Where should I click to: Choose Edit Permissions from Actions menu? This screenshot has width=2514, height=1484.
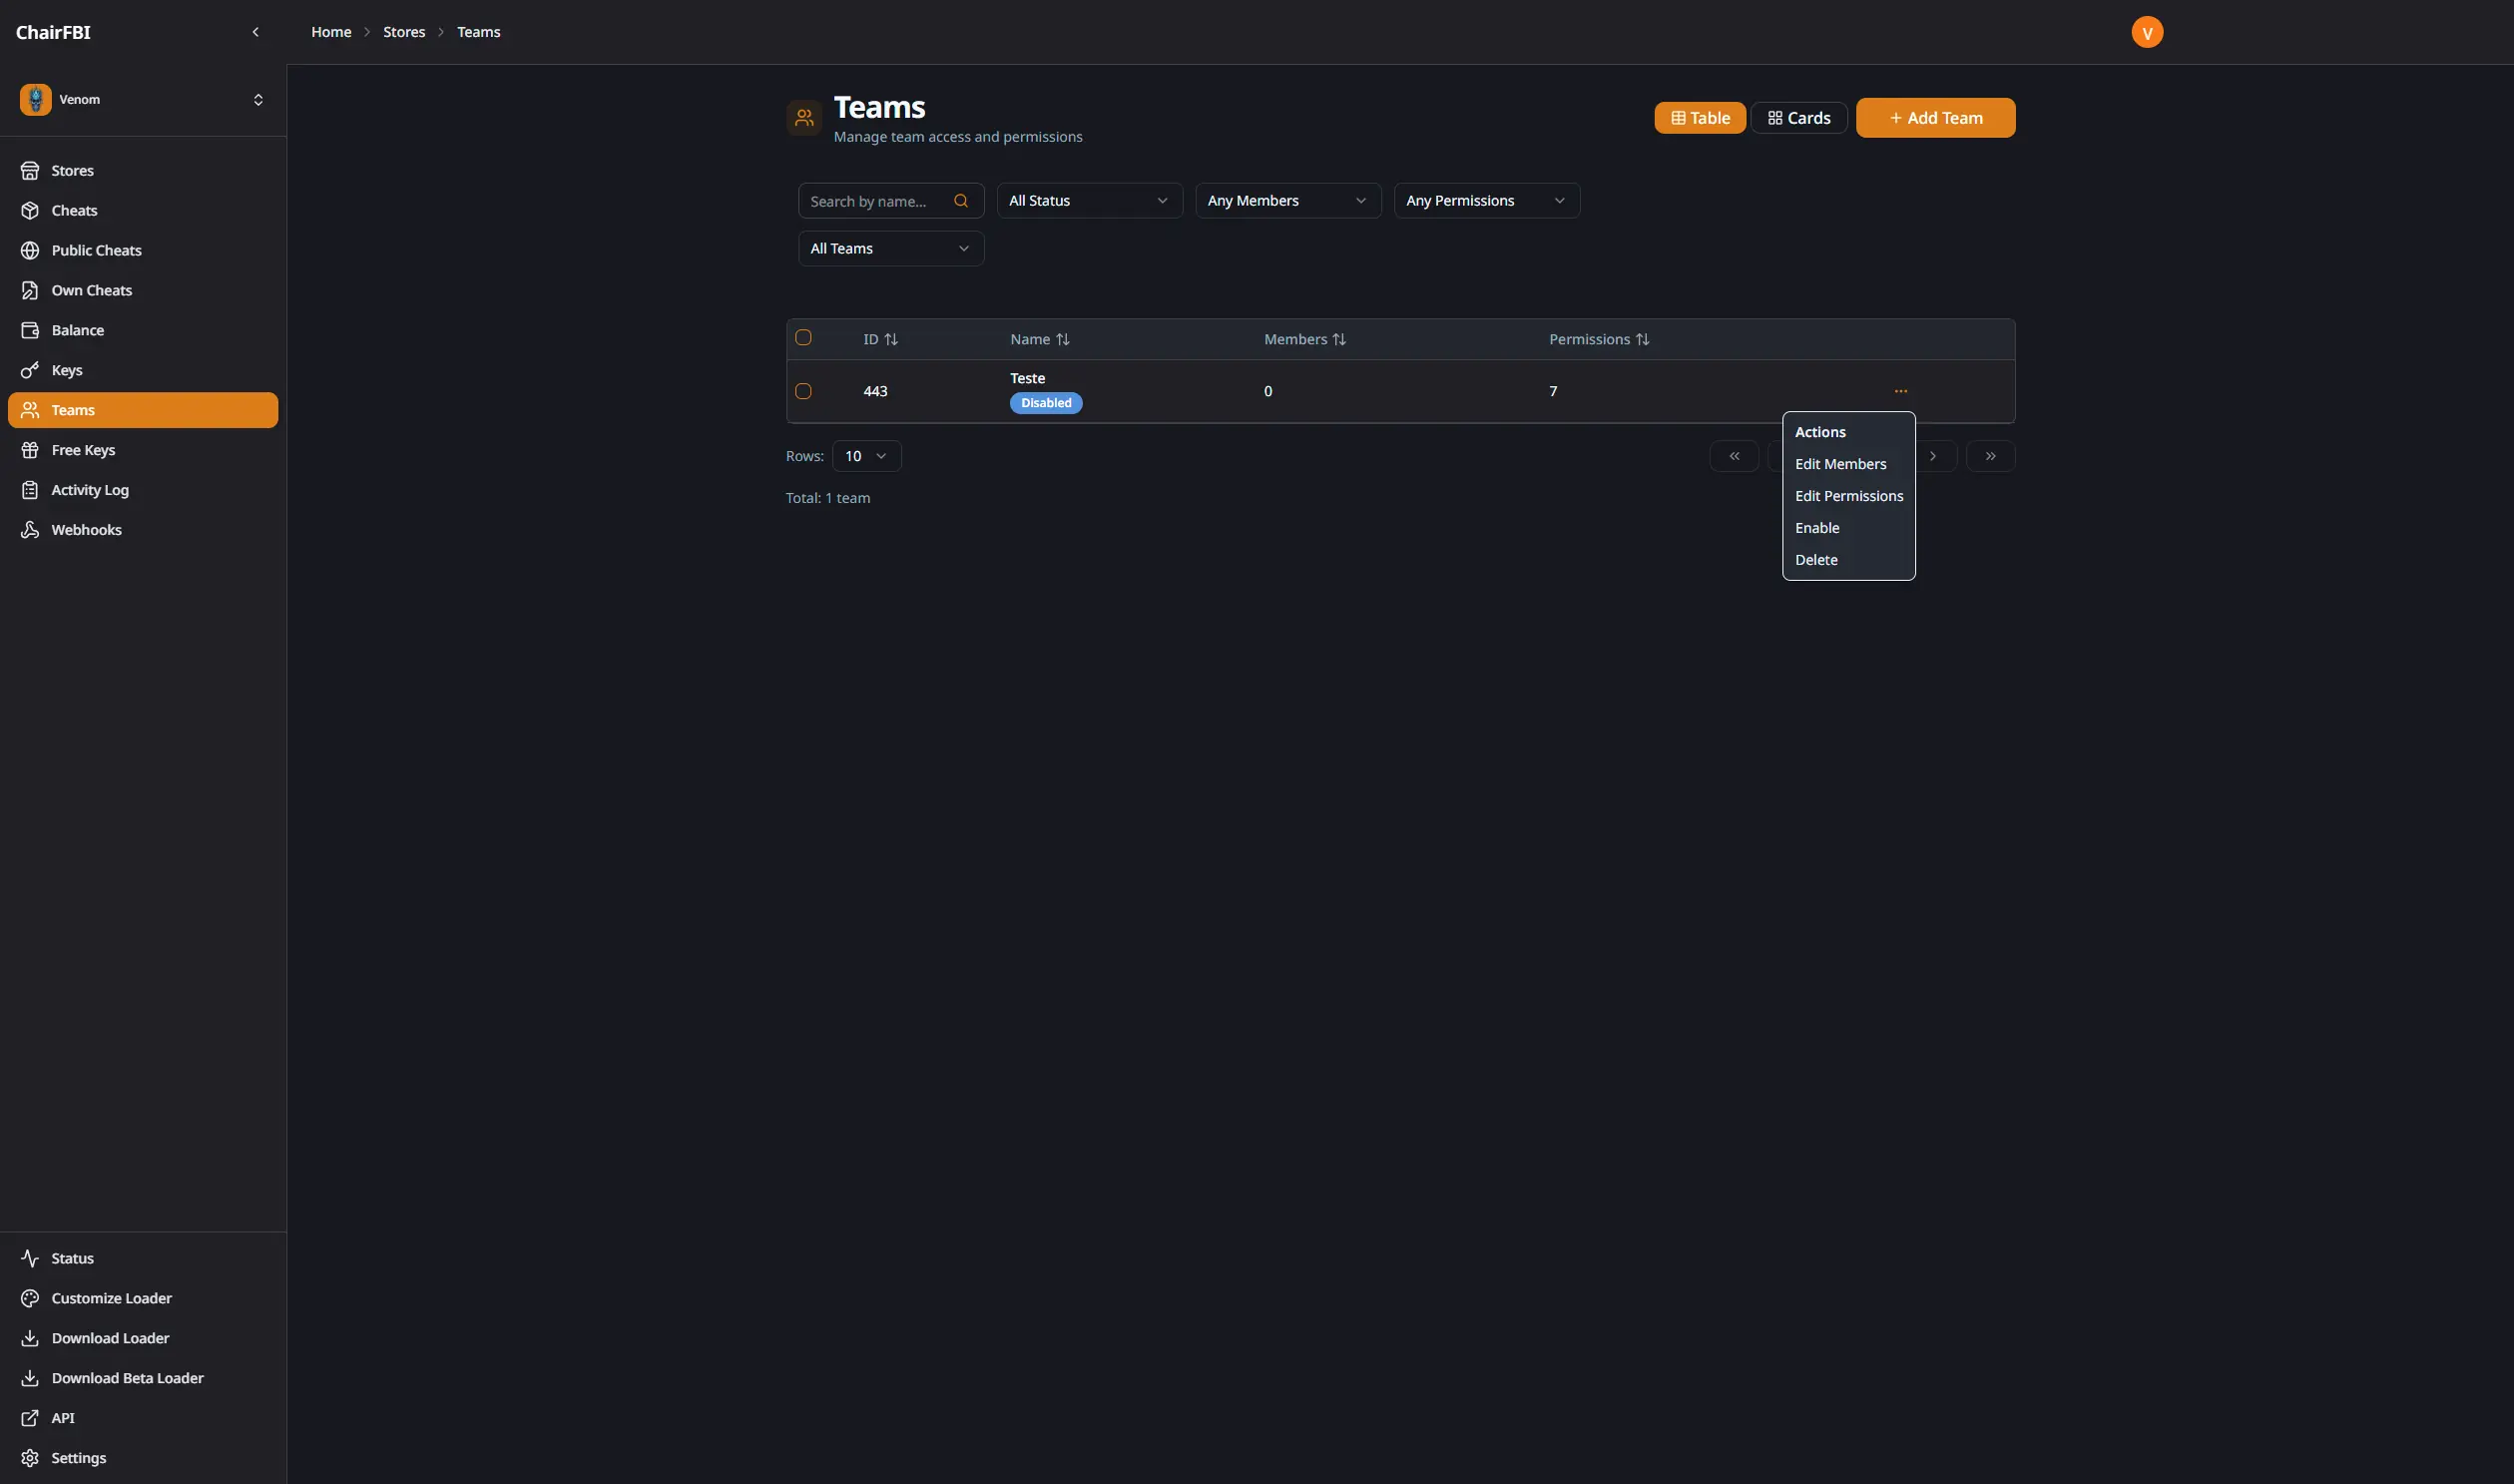click(x=1849, y=495)
